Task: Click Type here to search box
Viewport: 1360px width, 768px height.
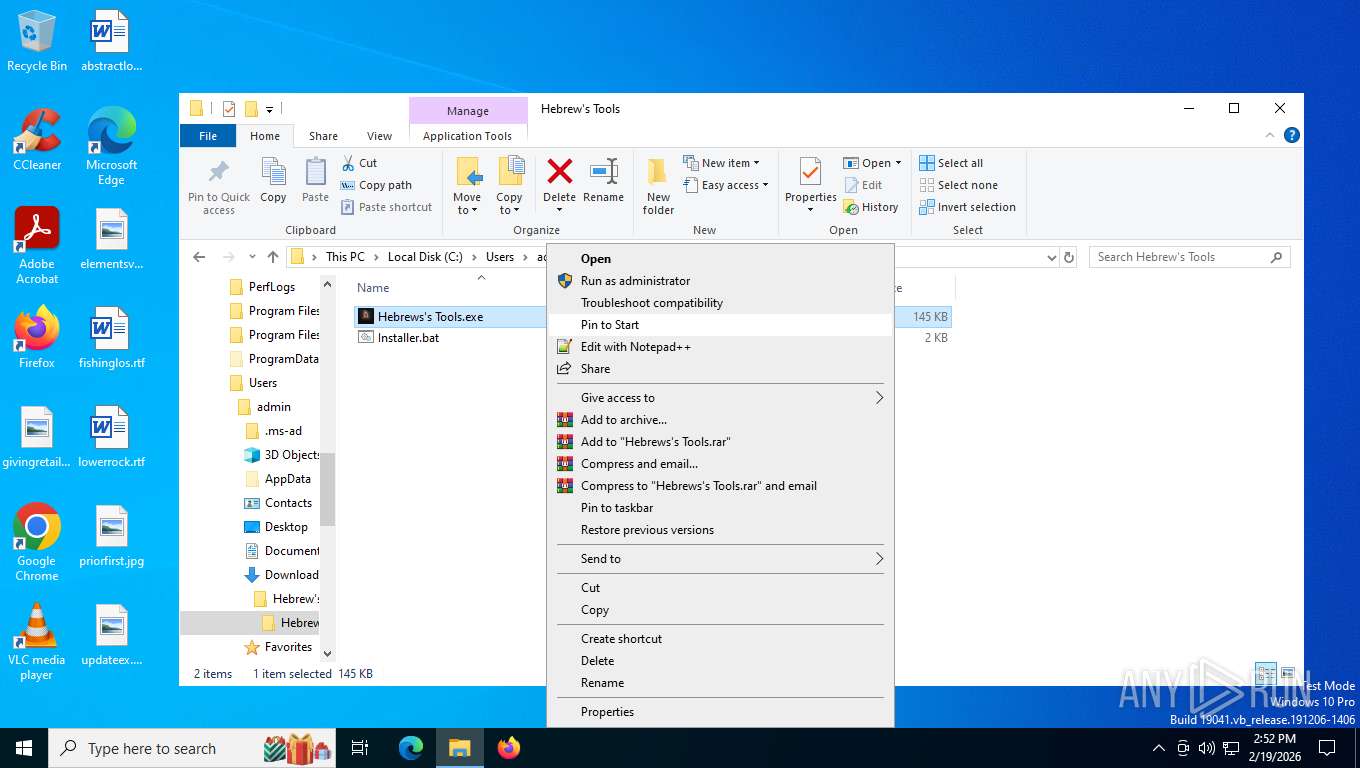Action: 192,748
